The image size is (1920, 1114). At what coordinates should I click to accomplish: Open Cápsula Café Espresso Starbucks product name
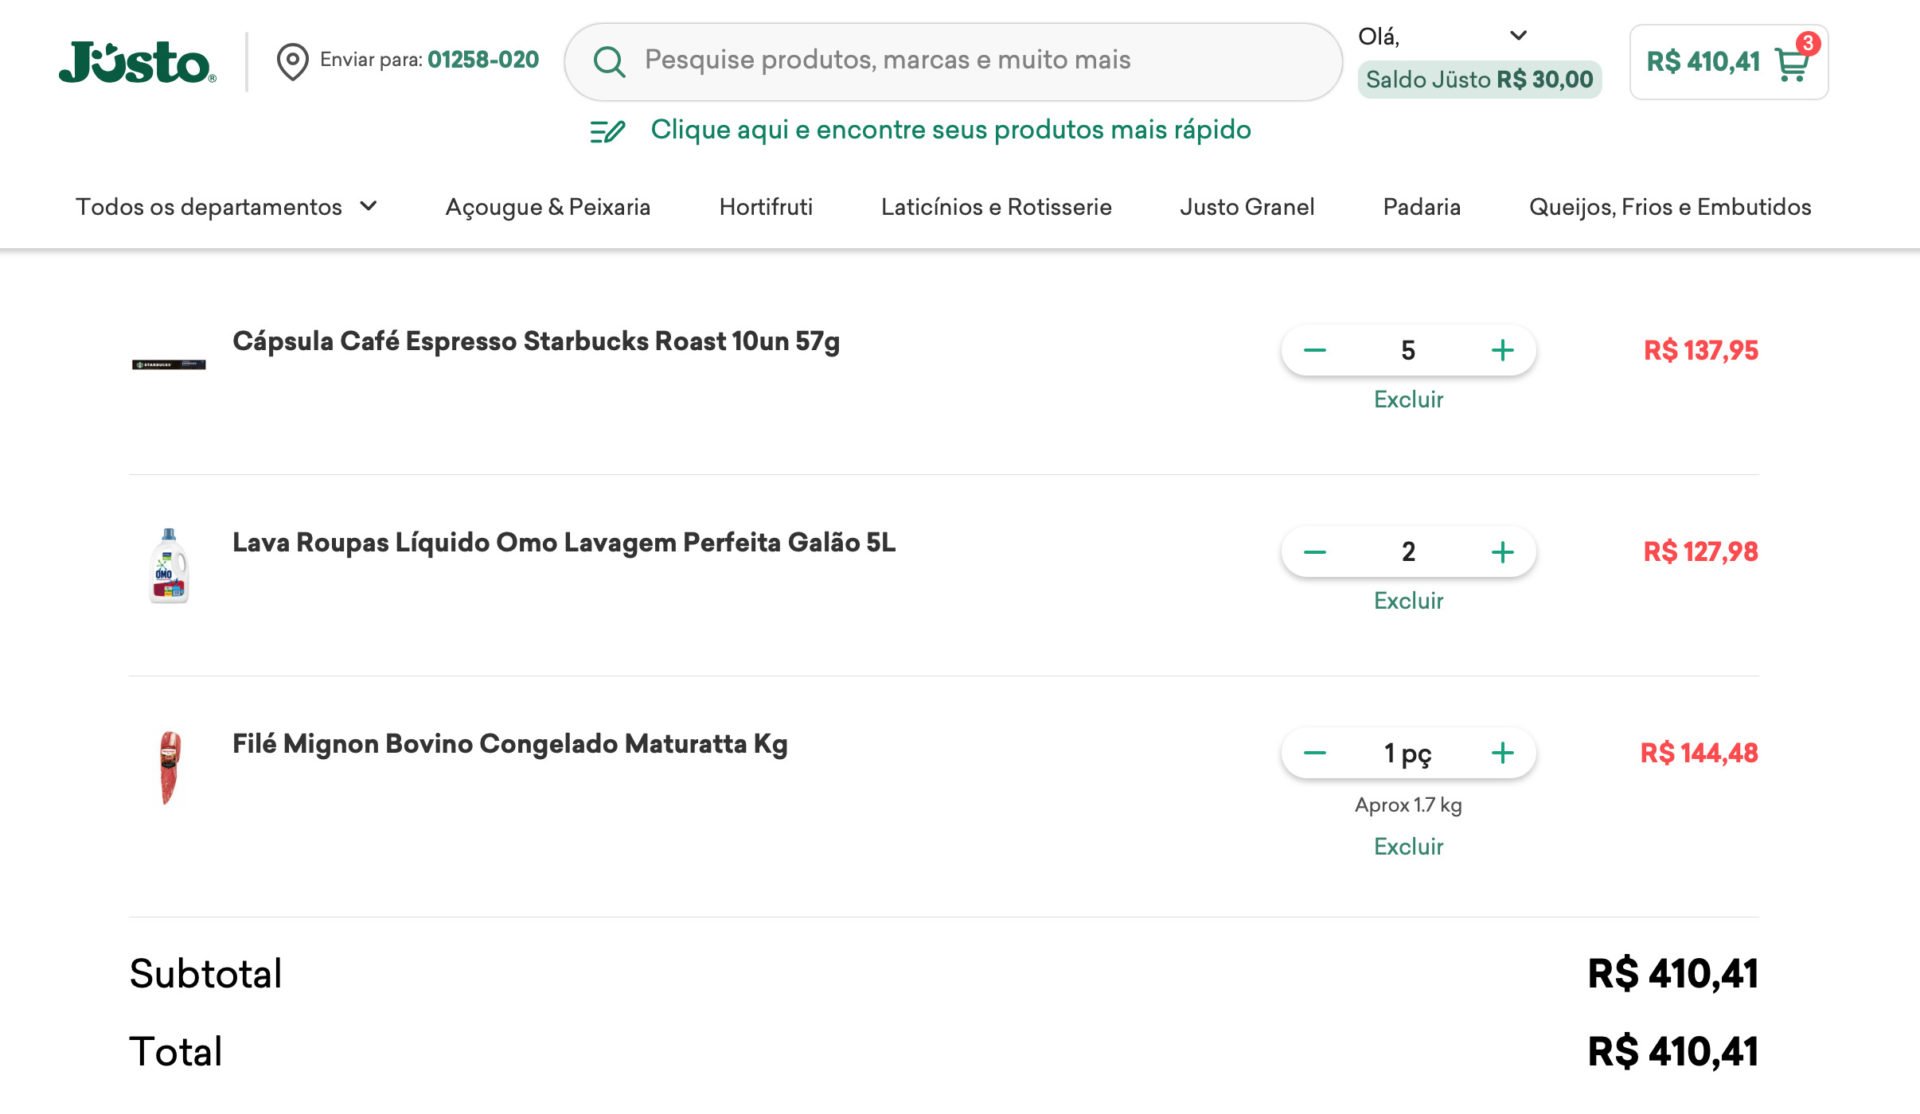[x=536, y=342]
